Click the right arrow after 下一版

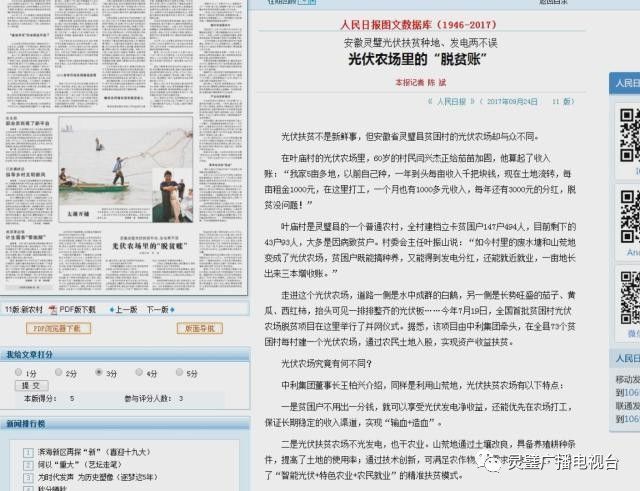[172, 310]
